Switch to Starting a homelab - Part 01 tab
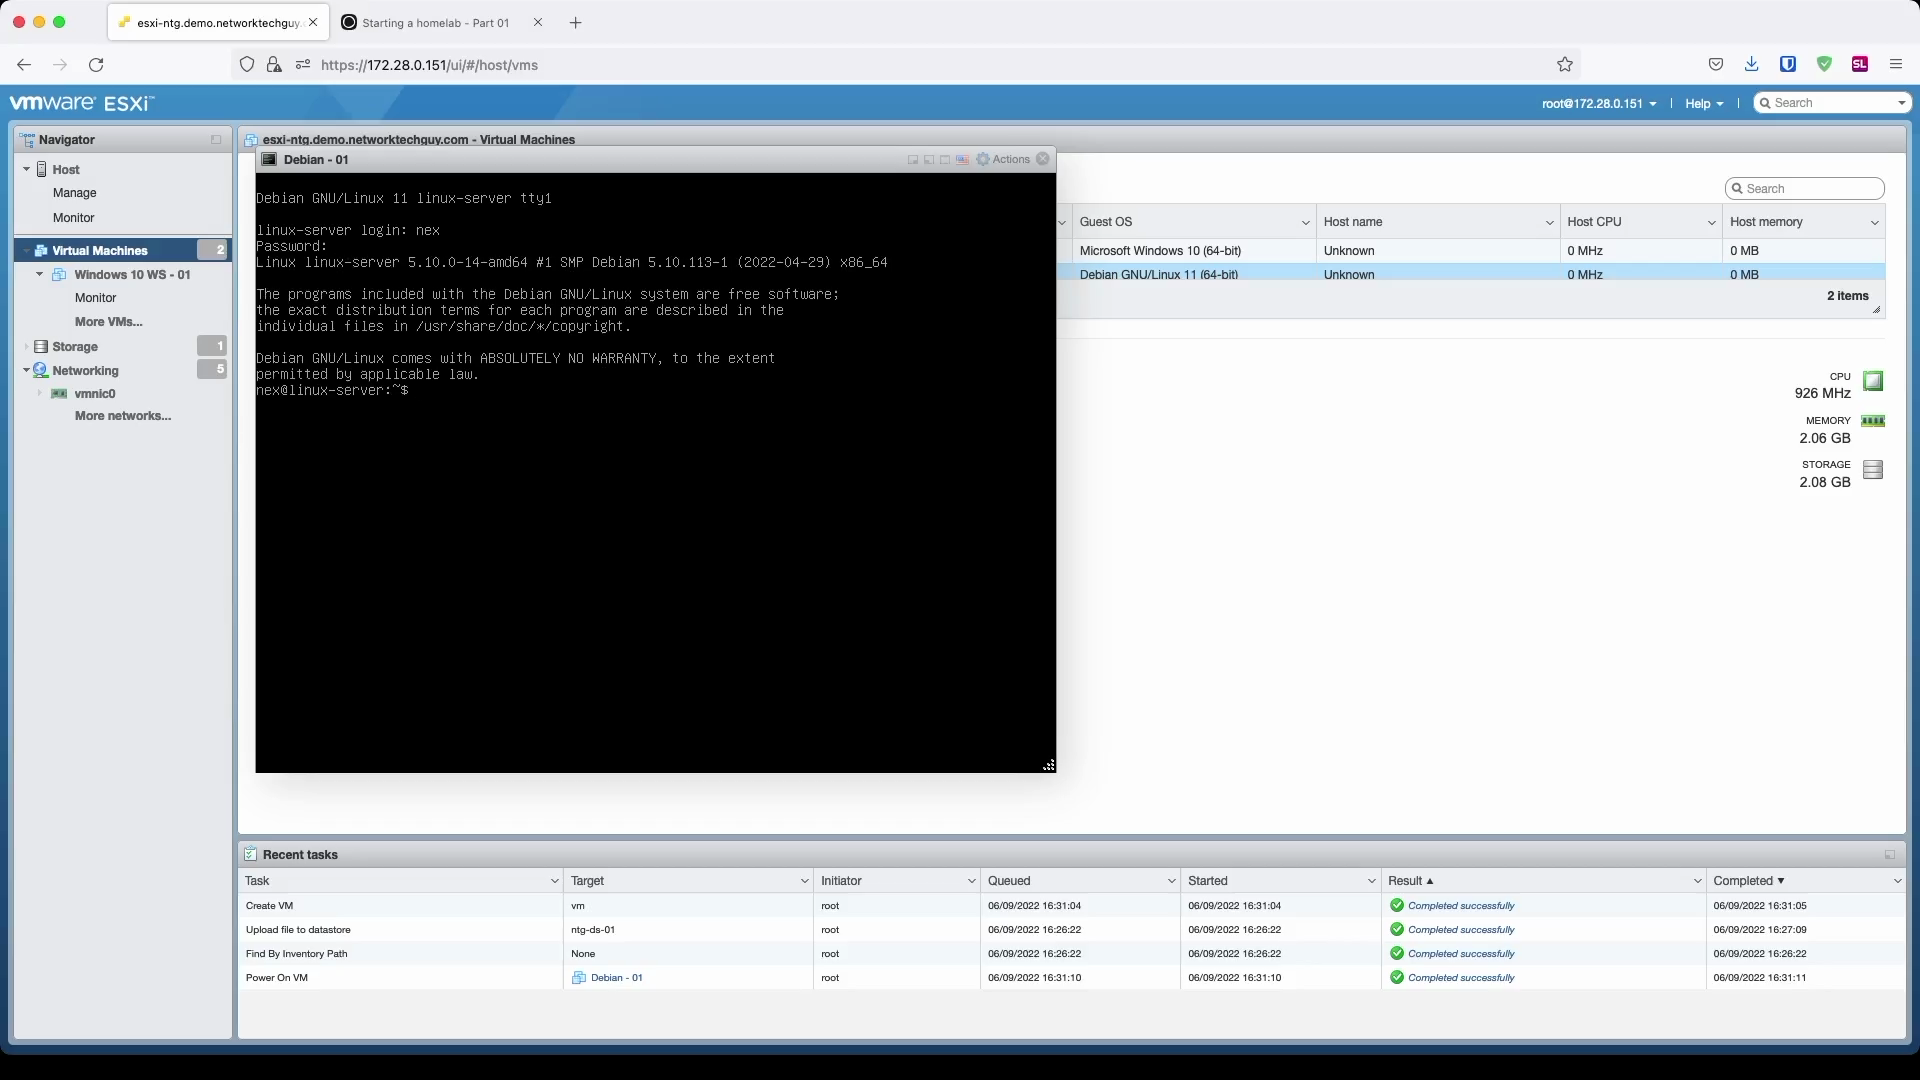 pyautogui.click(x=435, y=22)
